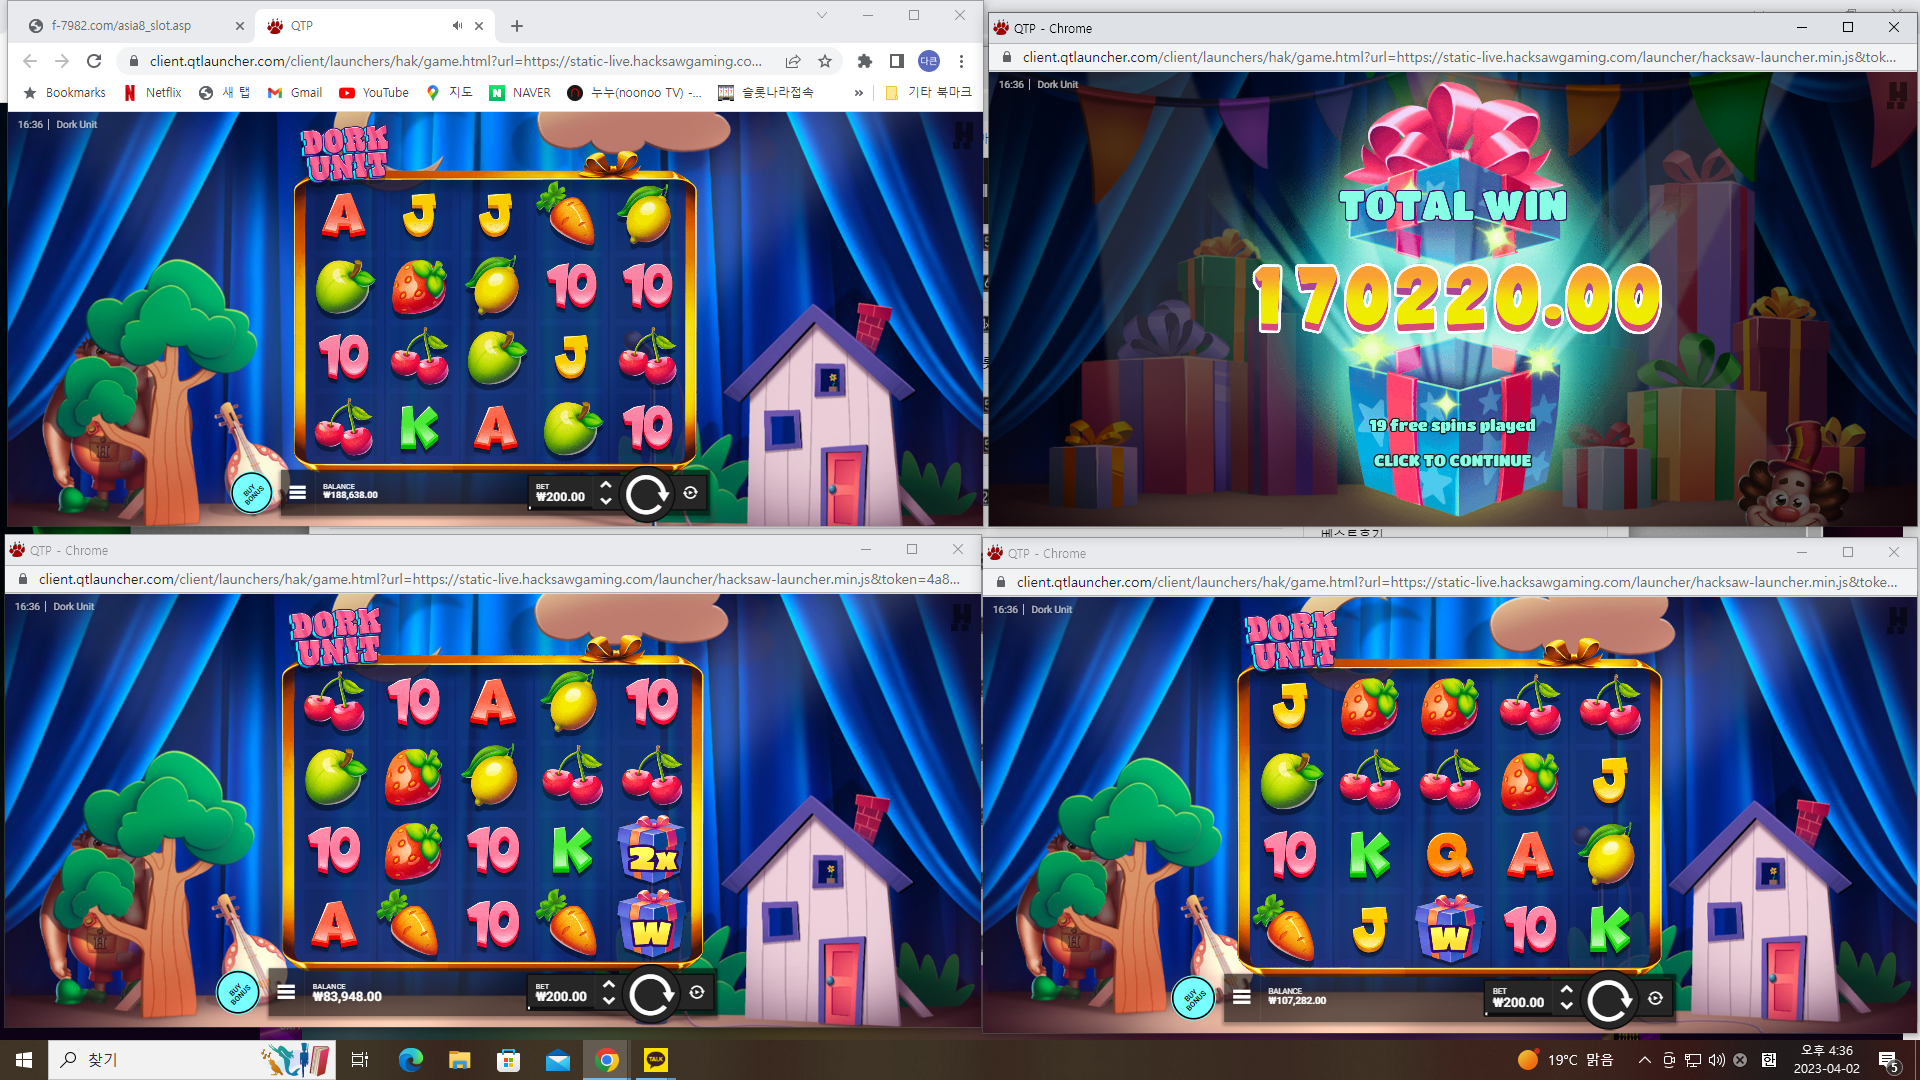The image size is (1920, 1080).
Task: Open the 누누(noonoo TV) bookmark
Action: (x=635, y=93)
